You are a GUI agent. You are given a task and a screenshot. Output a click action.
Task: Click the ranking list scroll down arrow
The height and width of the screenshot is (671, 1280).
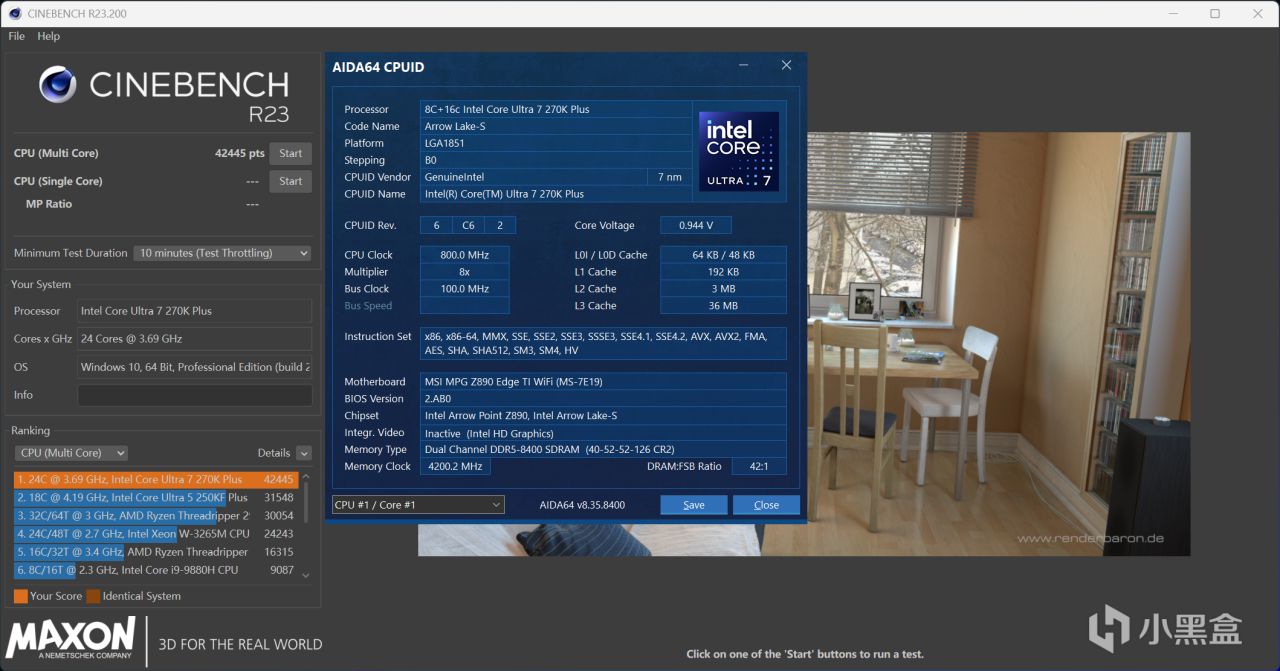point(306,575)
